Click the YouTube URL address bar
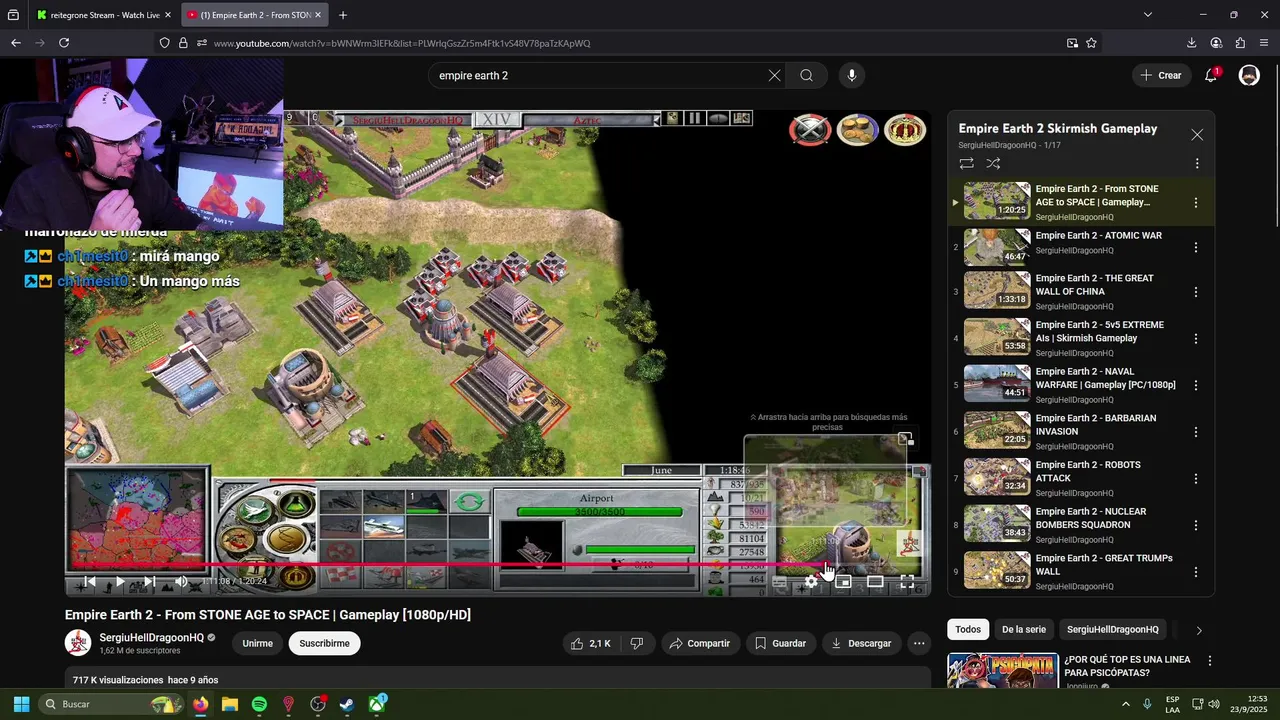This screenshot has width=1280, height=720. [x=630, y=43]
